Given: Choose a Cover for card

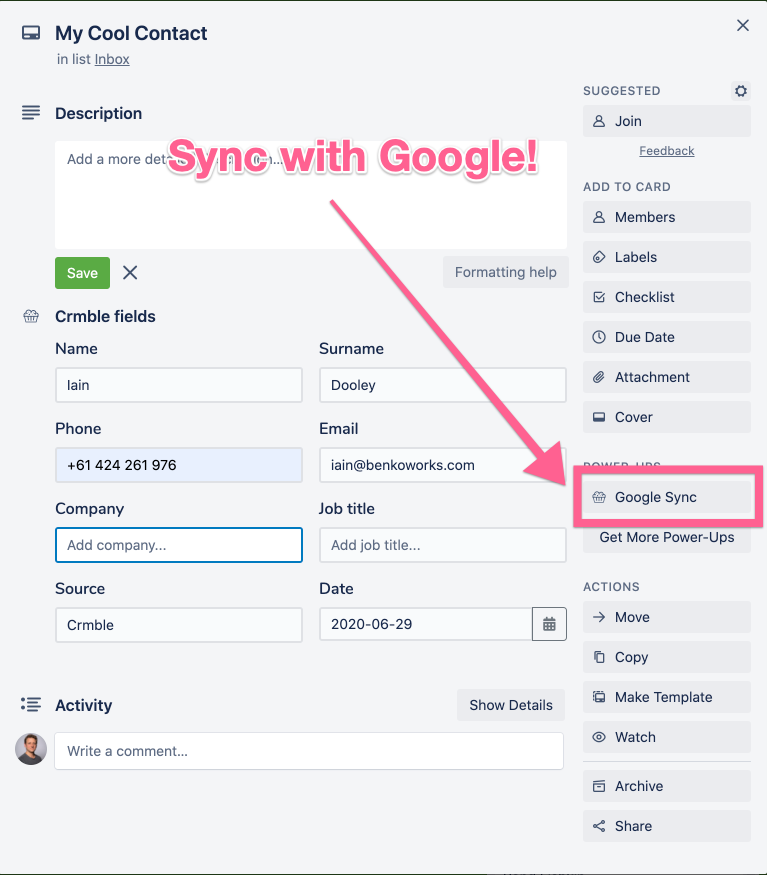Looking at the screenshot, I should point(667,417).
